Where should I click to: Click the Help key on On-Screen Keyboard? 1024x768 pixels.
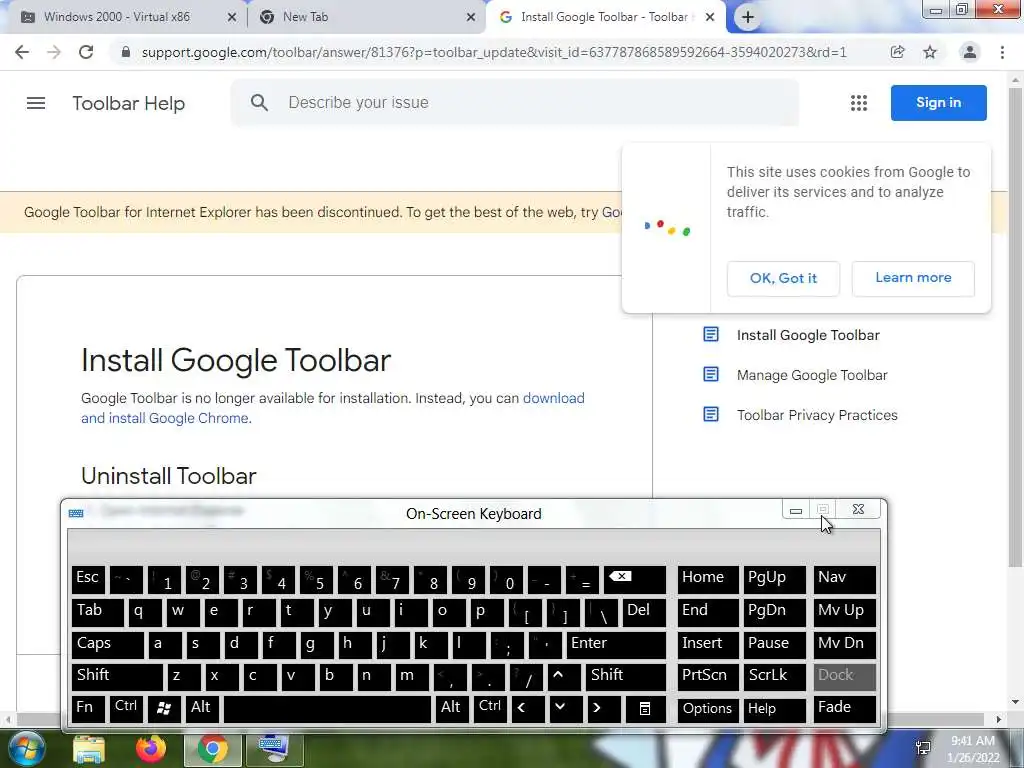[x=775, y=709]
